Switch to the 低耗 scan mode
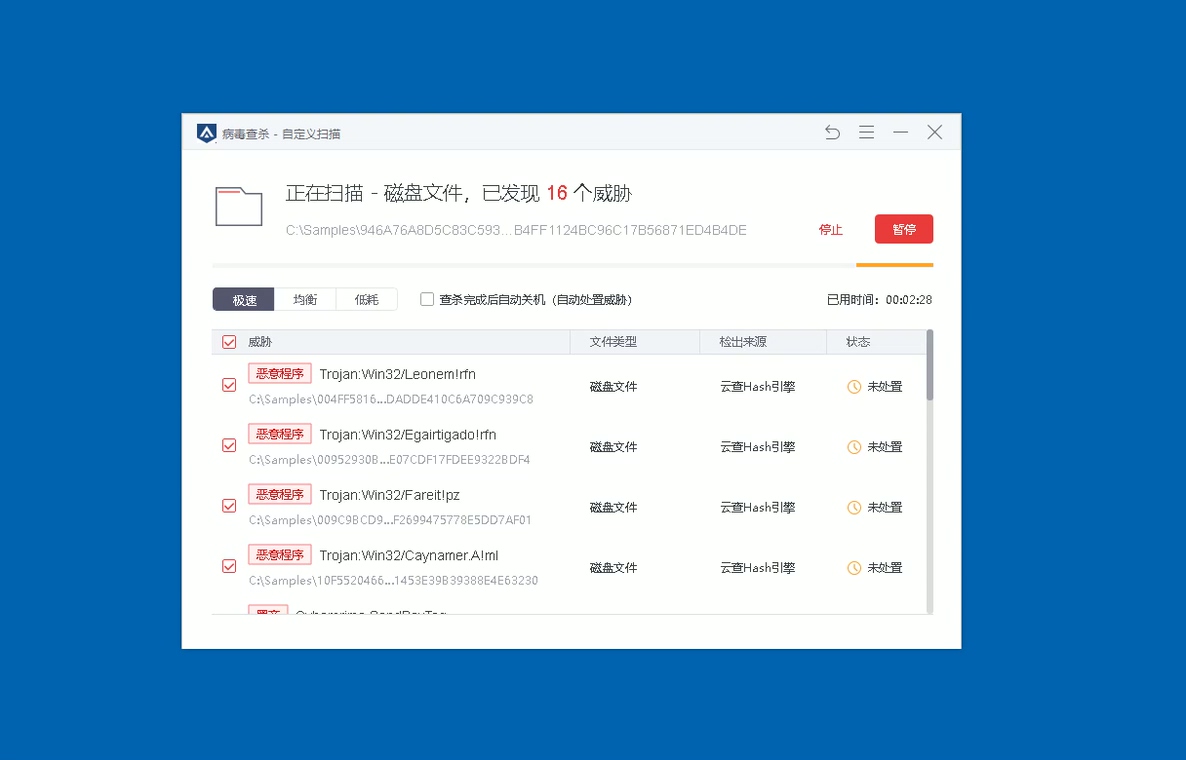Screen dimensions: 1186x760 click(367, 299)
